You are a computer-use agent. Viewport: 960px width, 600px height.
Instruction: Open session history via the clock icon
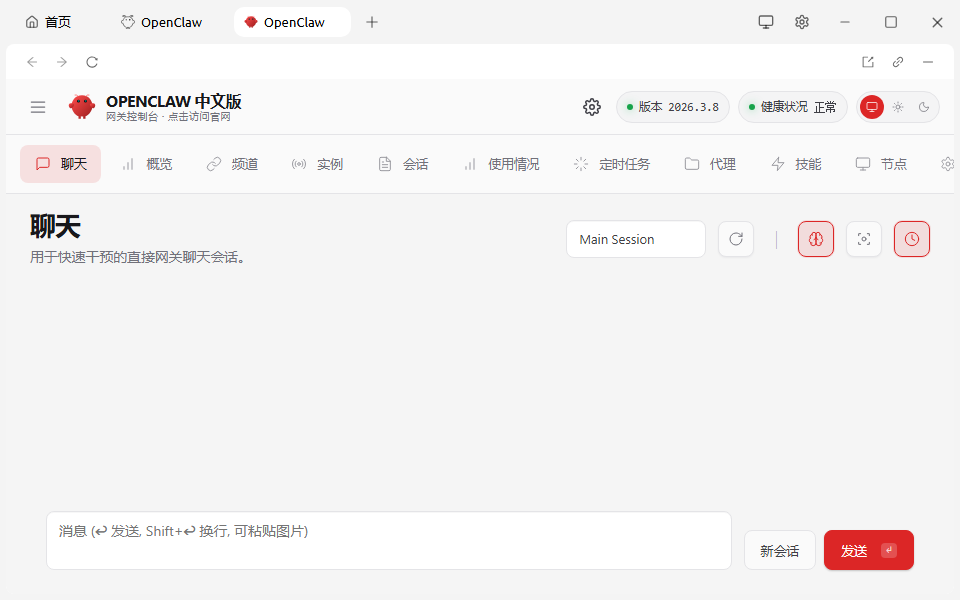pos(911,239)
